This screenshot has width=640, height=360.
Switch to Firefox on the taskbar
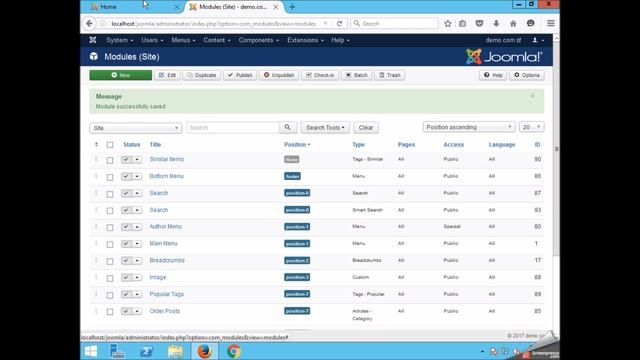point(204,351)
